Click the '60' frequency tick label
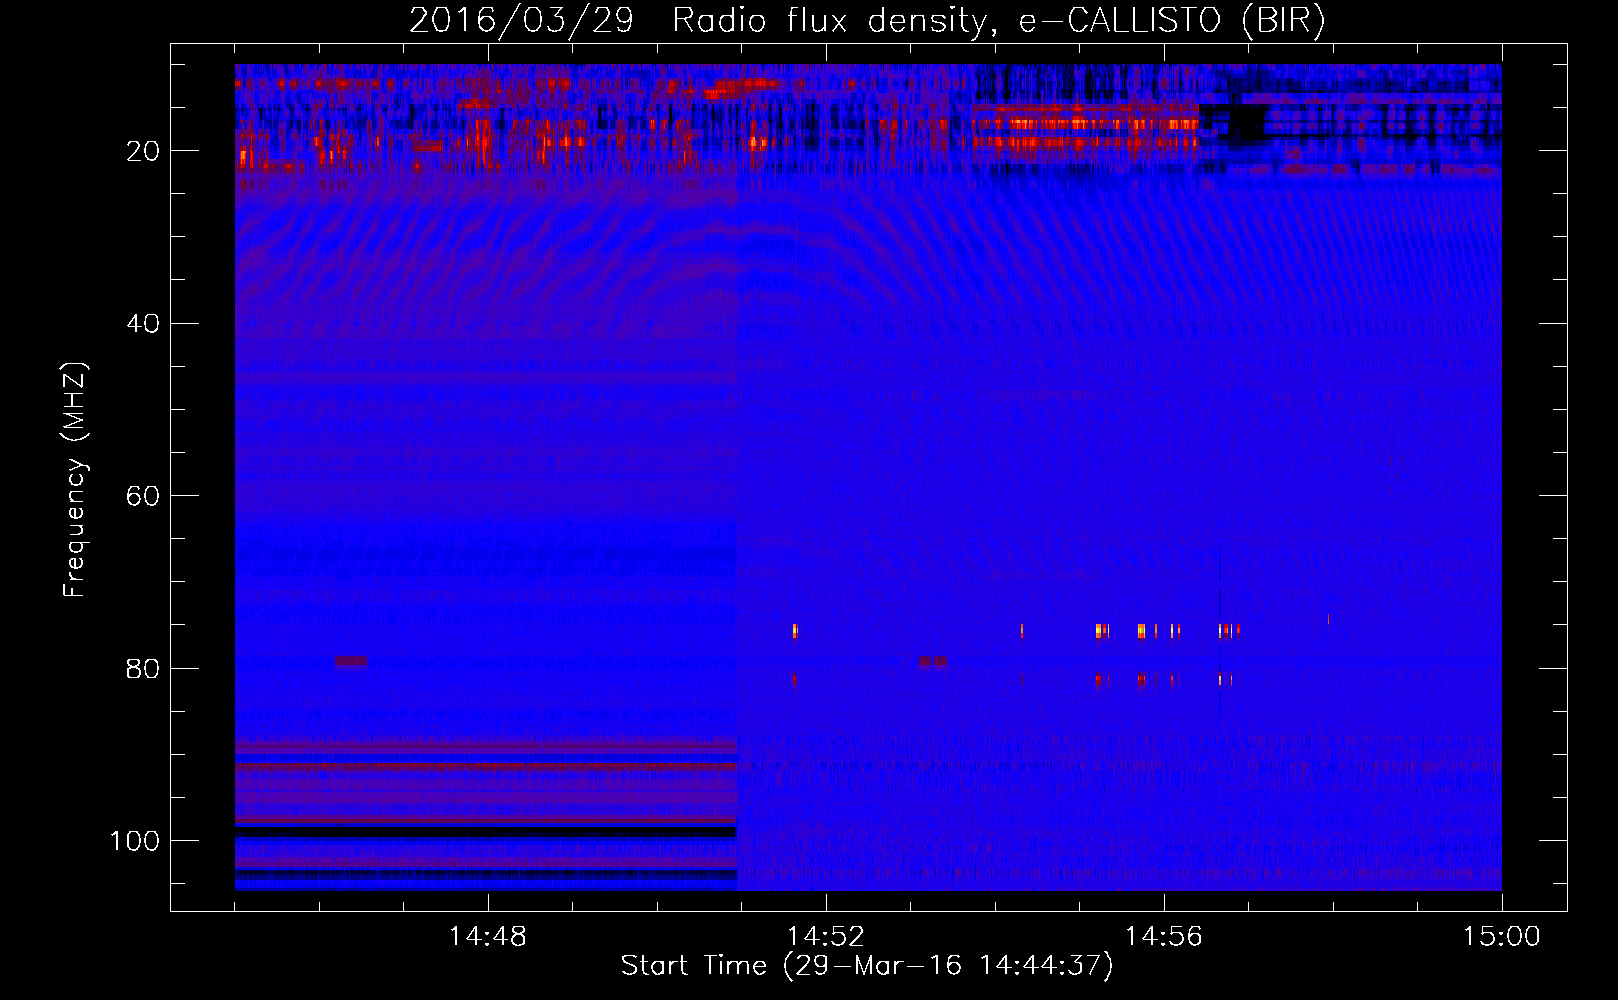Viewport: 1618px width, 1000px height. click(x=144, y=496)
